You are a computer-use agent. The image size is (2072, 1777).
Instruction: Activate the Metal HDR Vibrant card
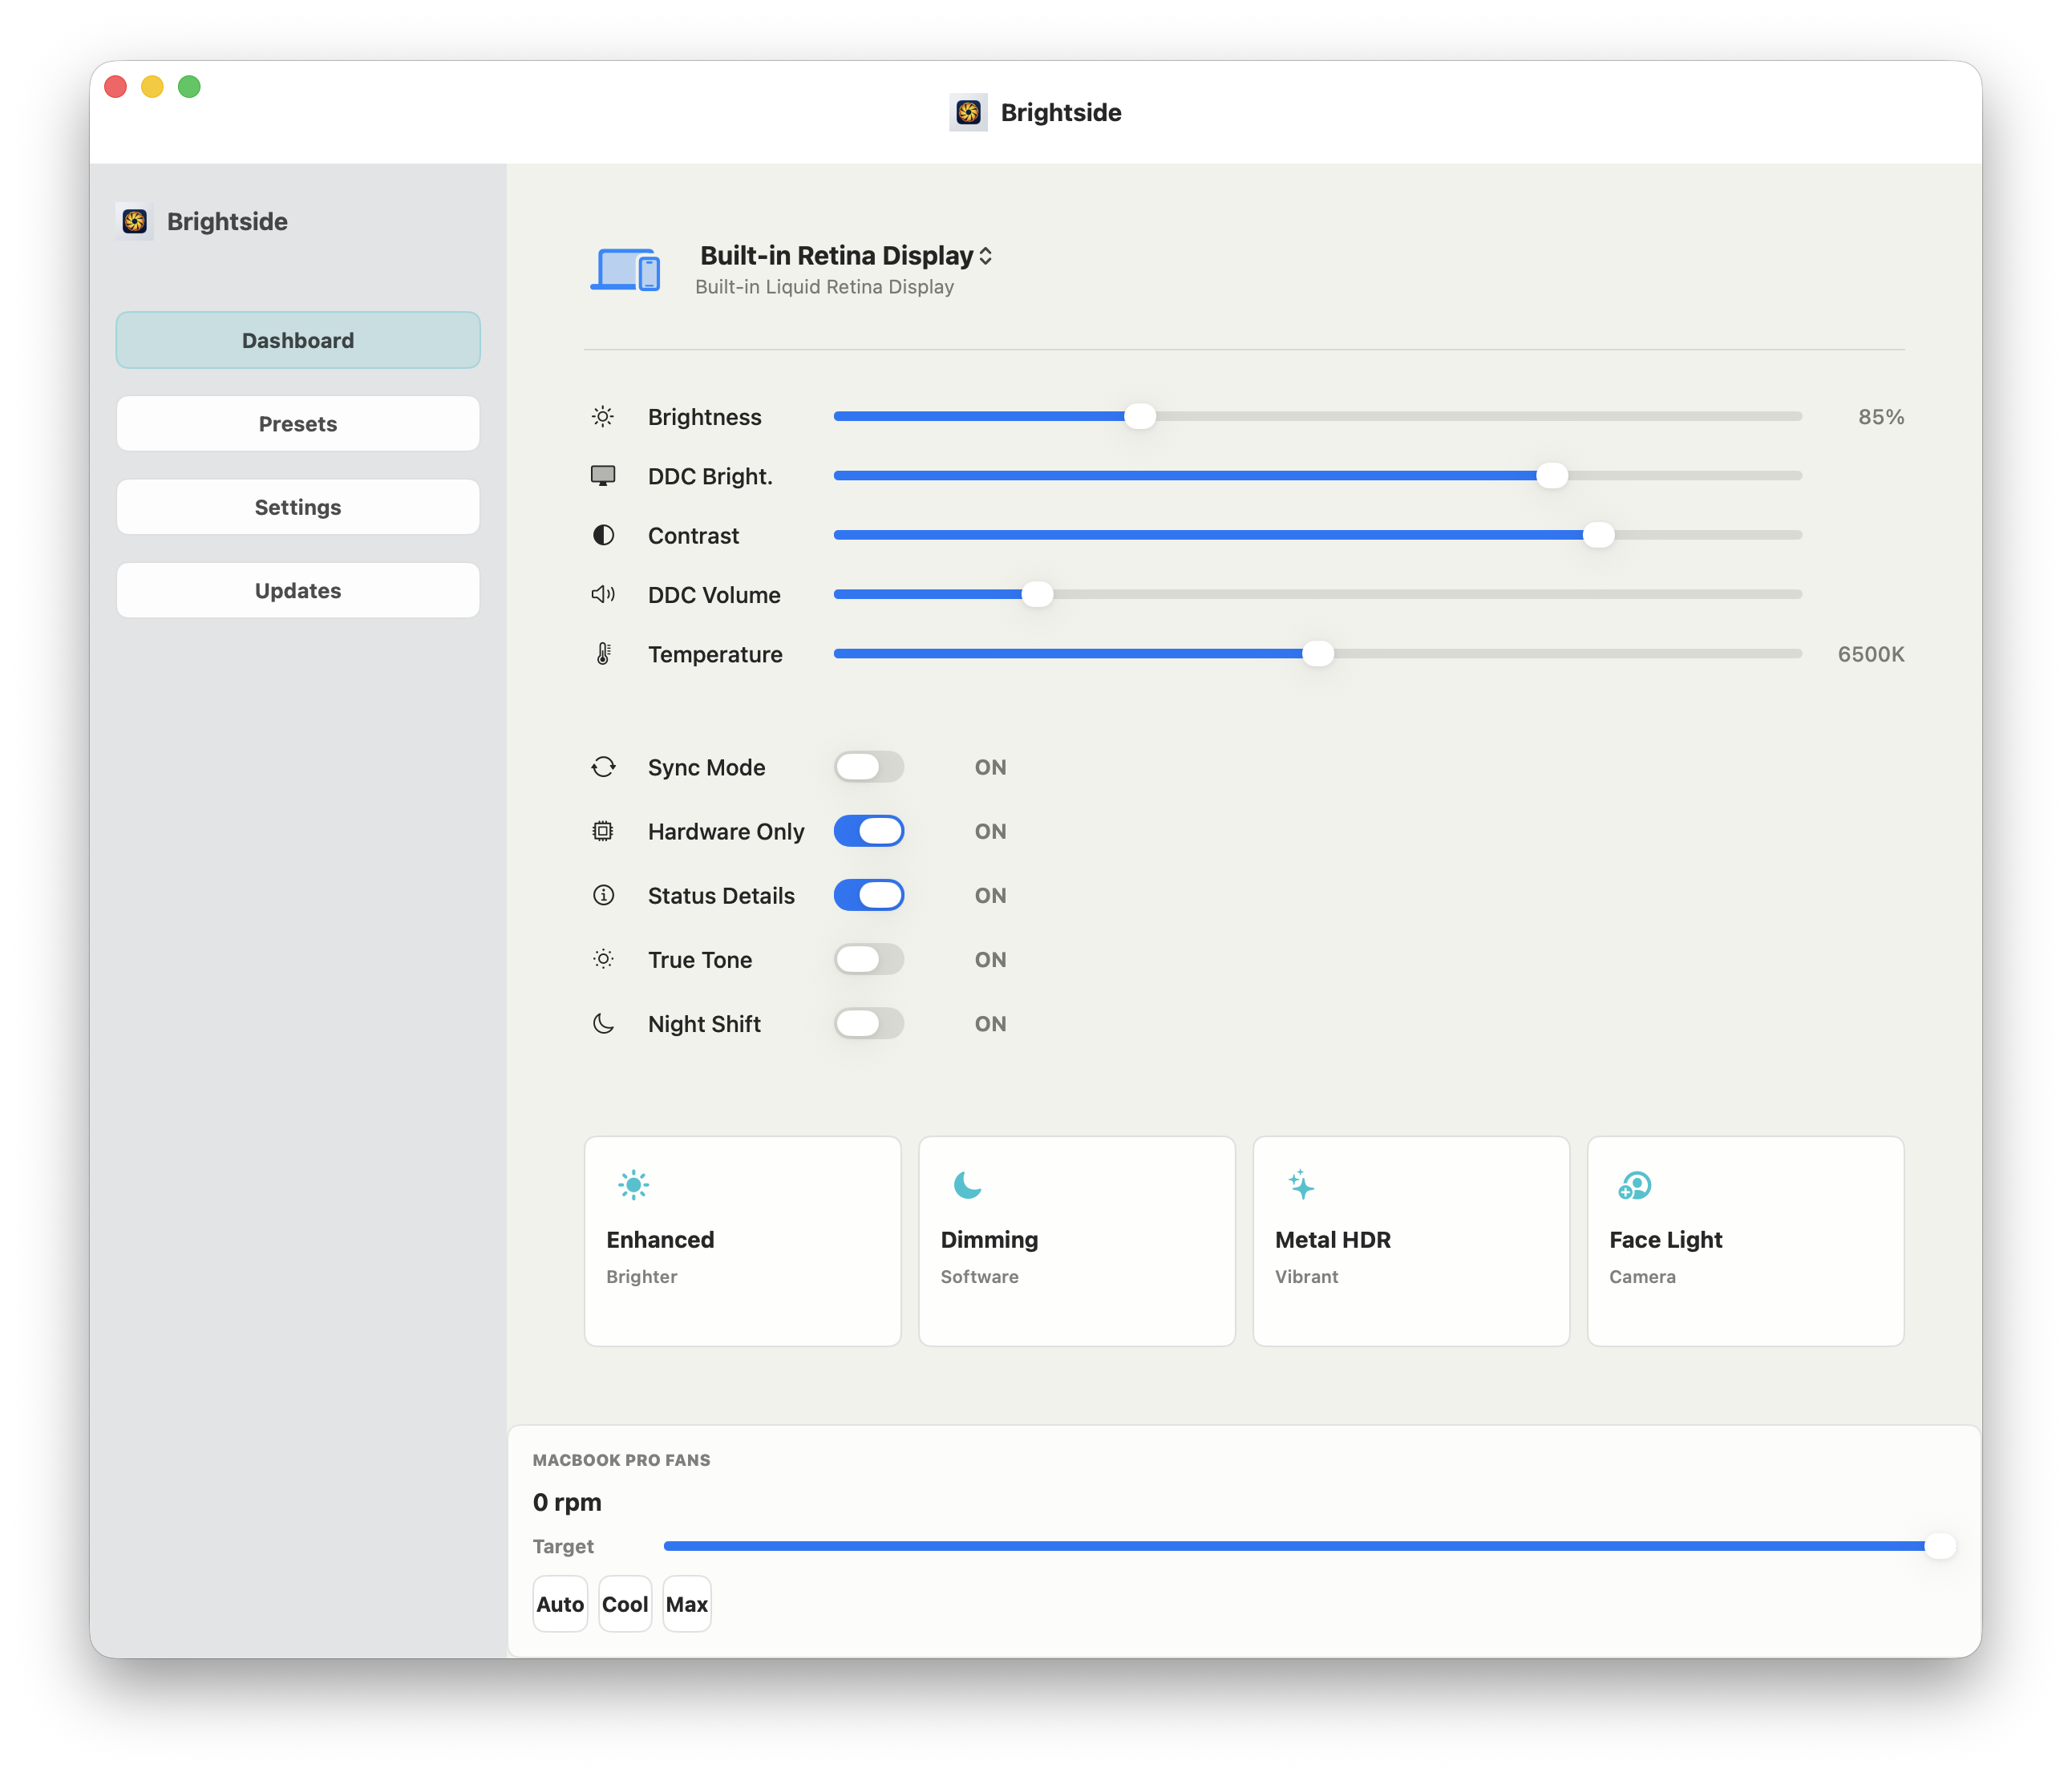pyautogui.click(x=1411, y=1241)
